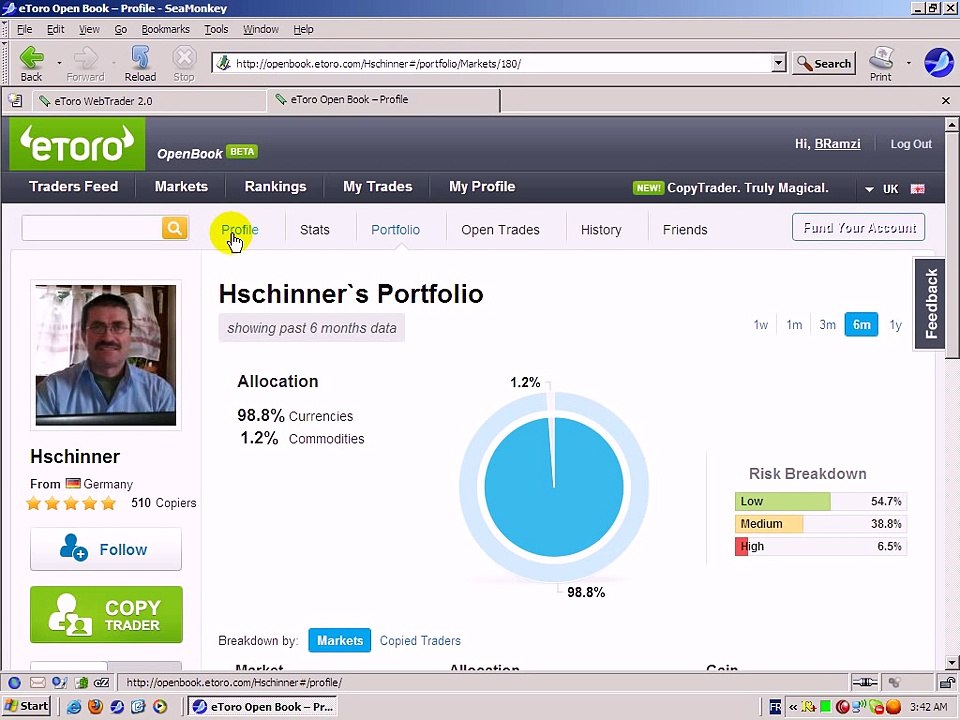Open ChatZilla icon in status bar
This screenshot has height=720, width=960.
pyautogui.click(x=101, y=682)
